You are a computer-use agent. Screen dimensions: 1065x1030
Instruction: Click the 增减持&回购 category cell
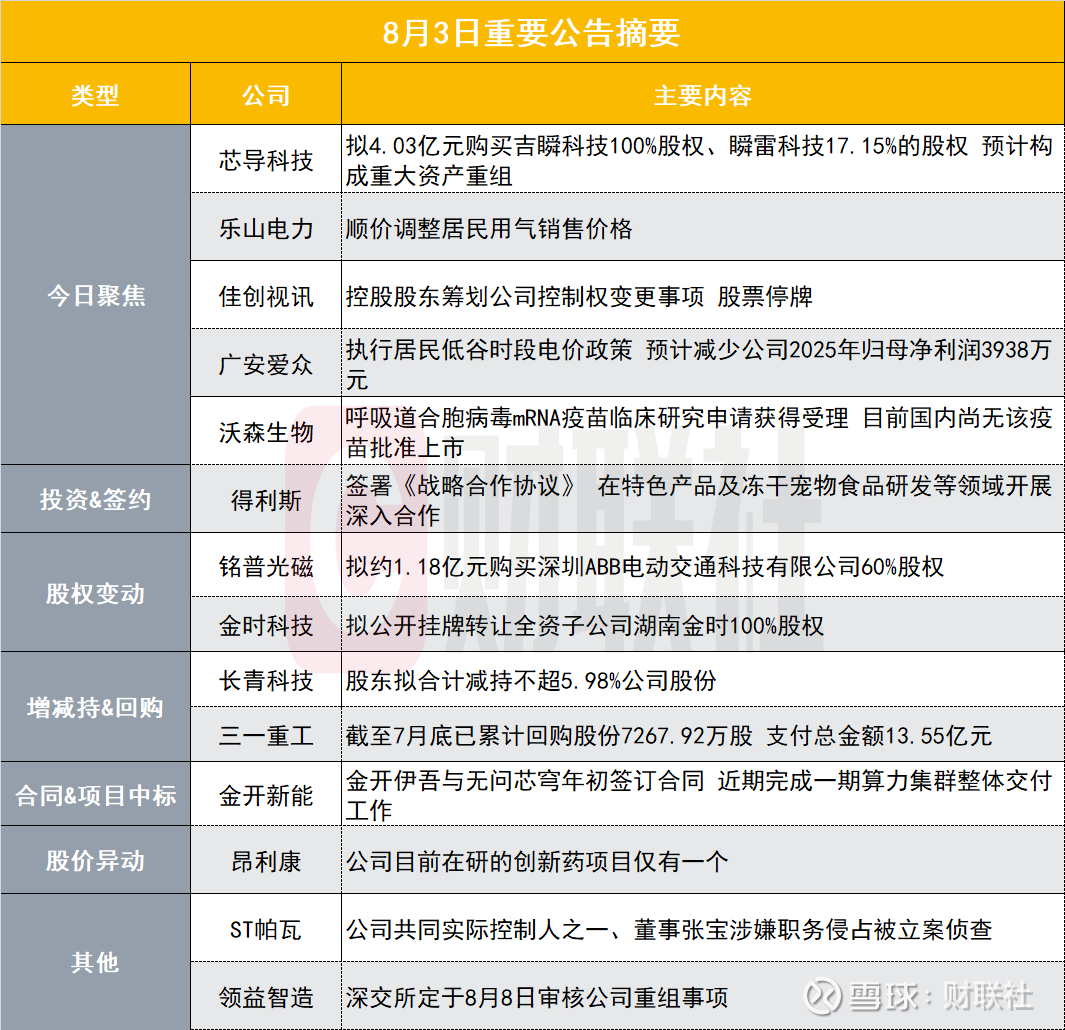95,707
